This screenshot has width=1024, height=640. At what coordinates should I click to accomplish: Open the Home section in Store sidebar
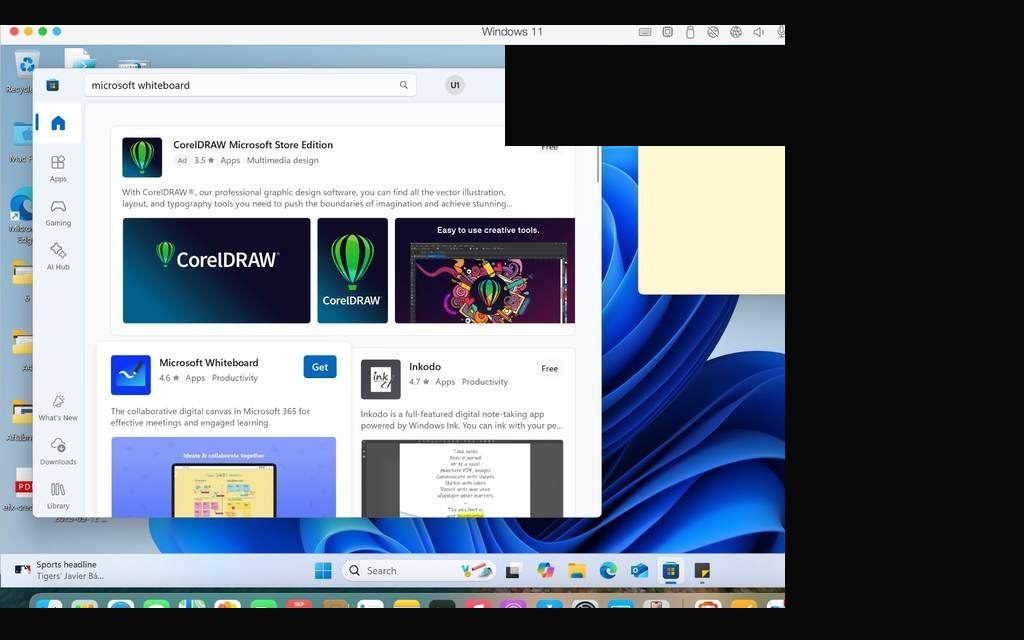click(57, 123)
